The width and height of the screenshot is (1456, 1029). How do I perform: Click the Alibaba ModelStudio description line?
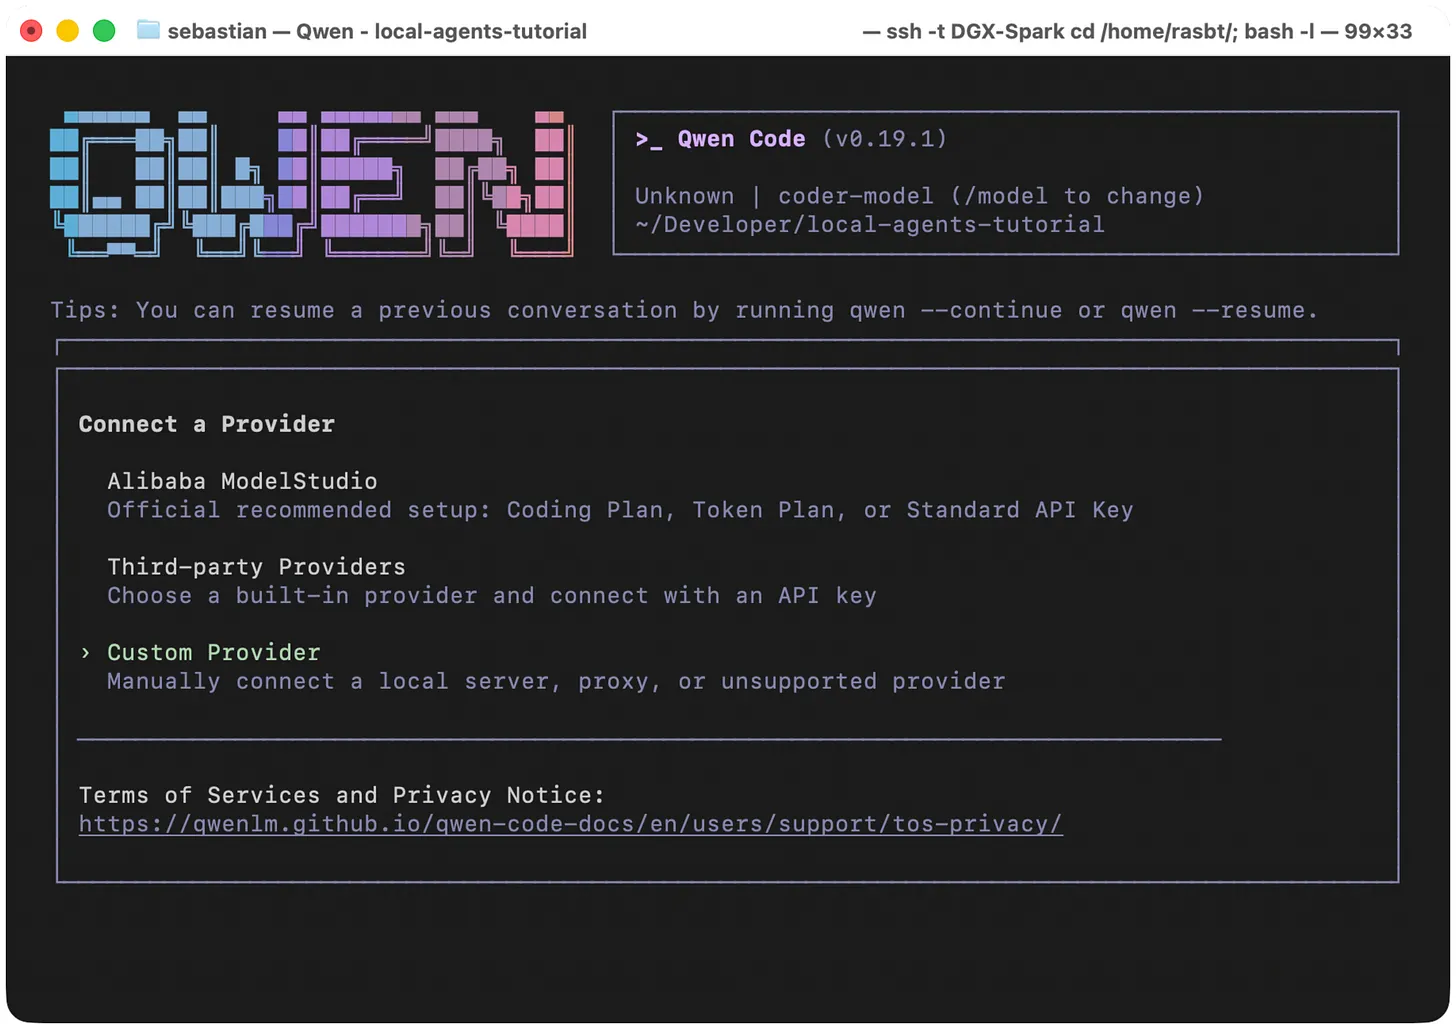click(620, 510)
